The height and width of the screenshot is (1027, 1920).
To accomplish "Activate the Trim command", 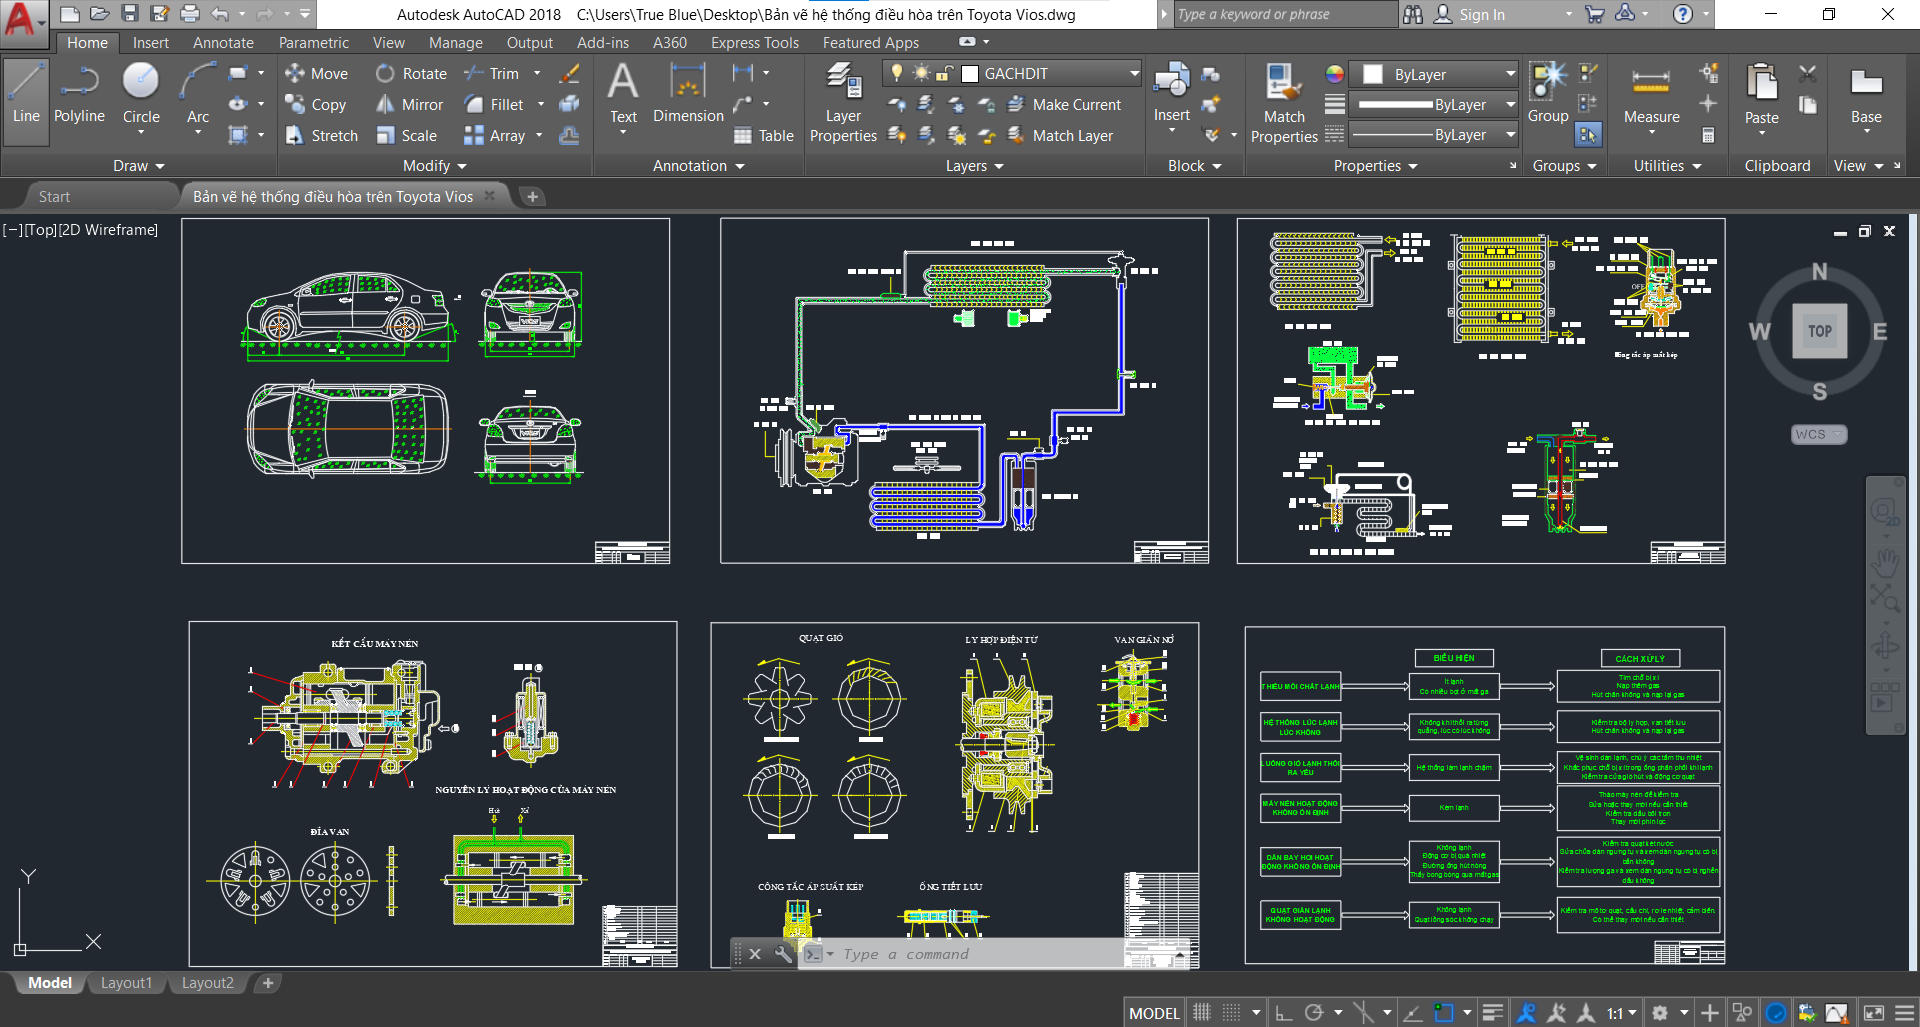I will click(x=492, y=73).
